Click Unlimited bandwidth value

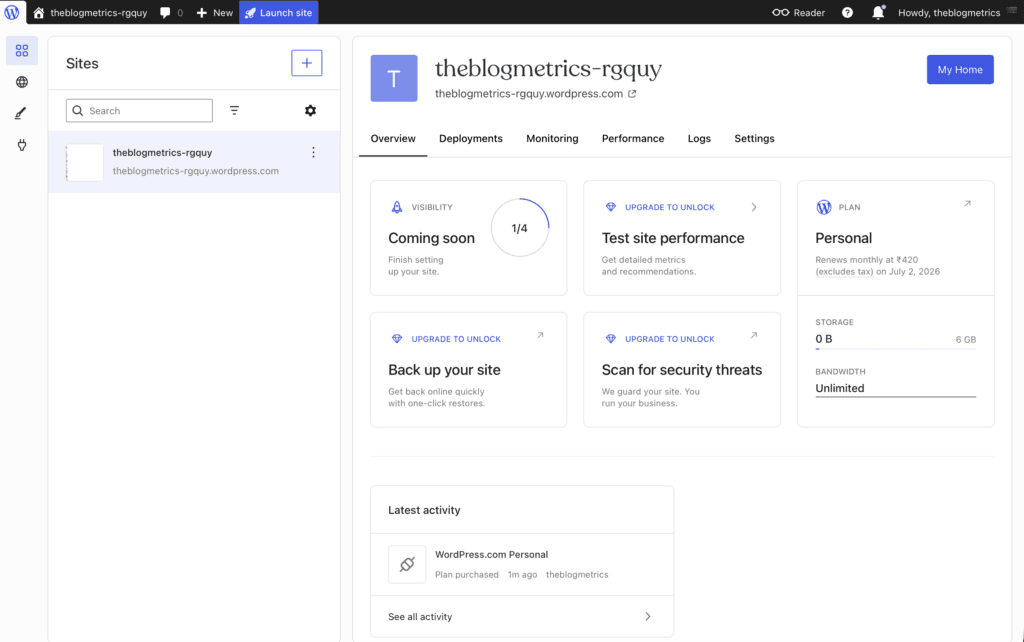coord(840,388)
